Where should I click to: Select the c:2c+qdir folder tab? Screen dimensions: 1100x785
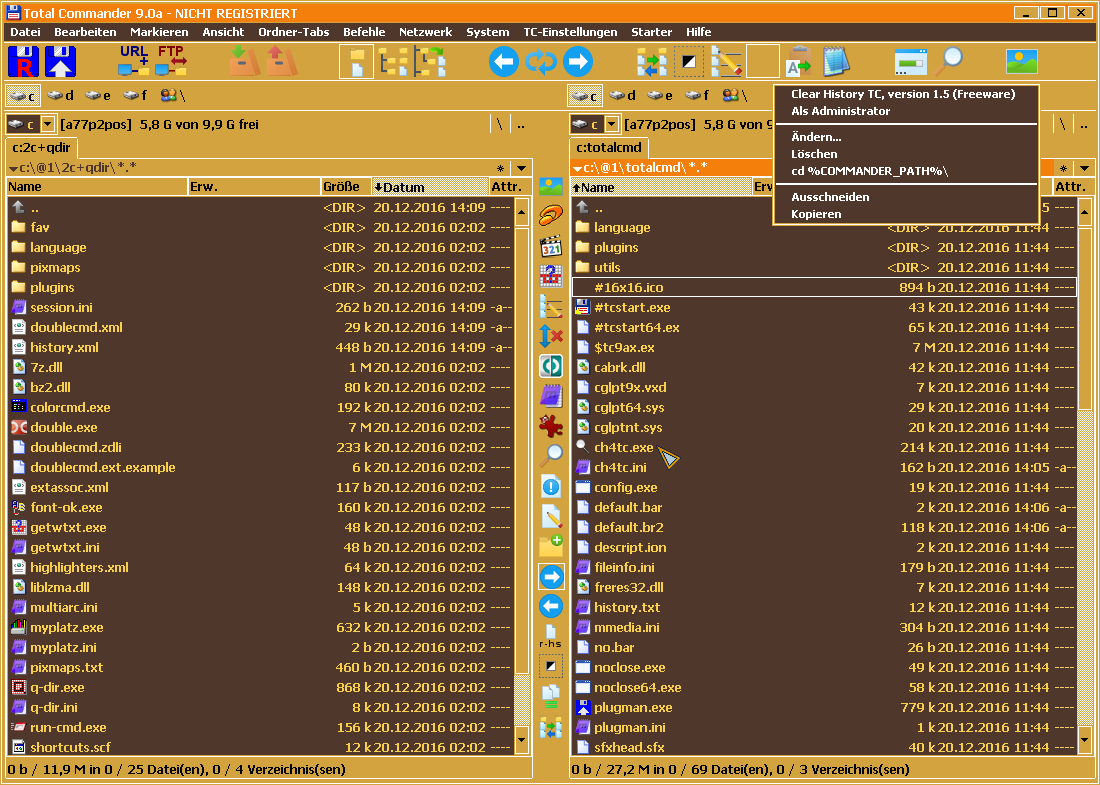pos(42,148)
